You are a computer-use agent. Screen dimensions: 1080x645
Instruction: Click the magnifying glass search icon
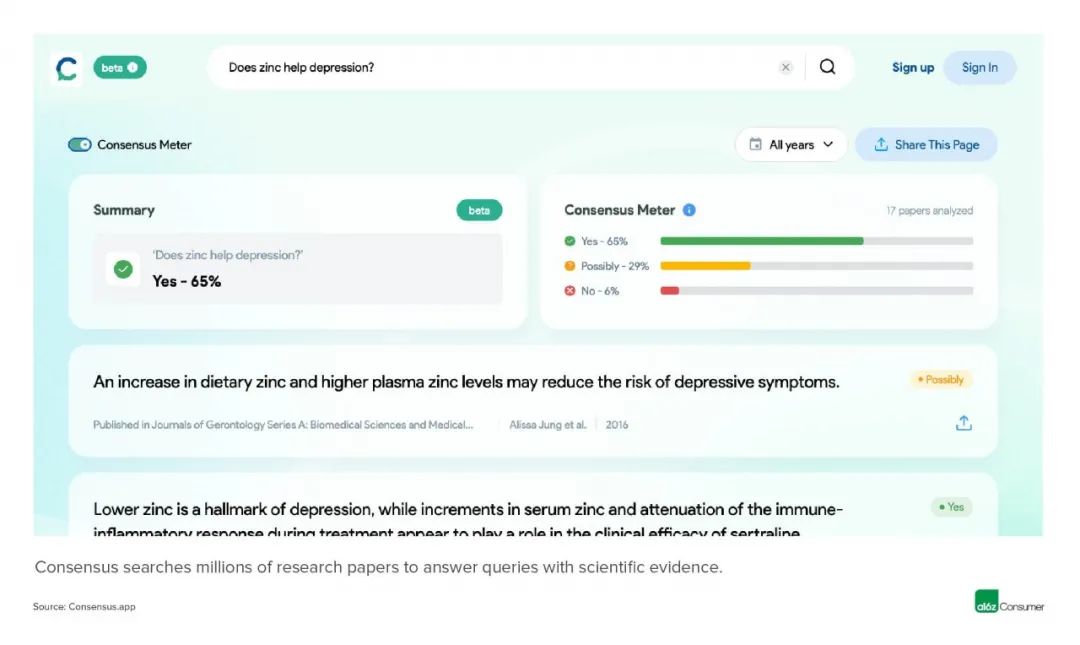click(x=827, y=67)
